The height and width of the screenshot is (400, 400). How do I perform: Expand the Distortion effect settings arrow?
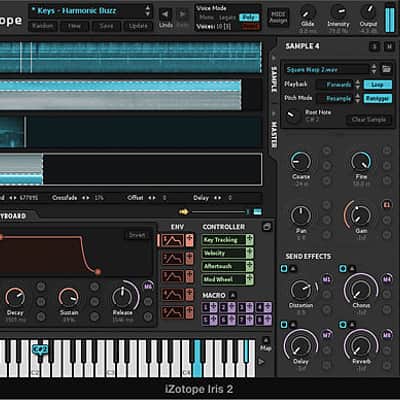click(x=293, y=268)
